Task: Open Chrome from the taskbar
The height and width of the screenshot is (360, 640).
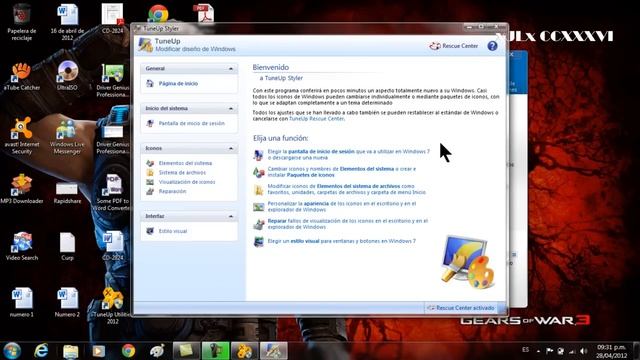Action: (128, 351)
